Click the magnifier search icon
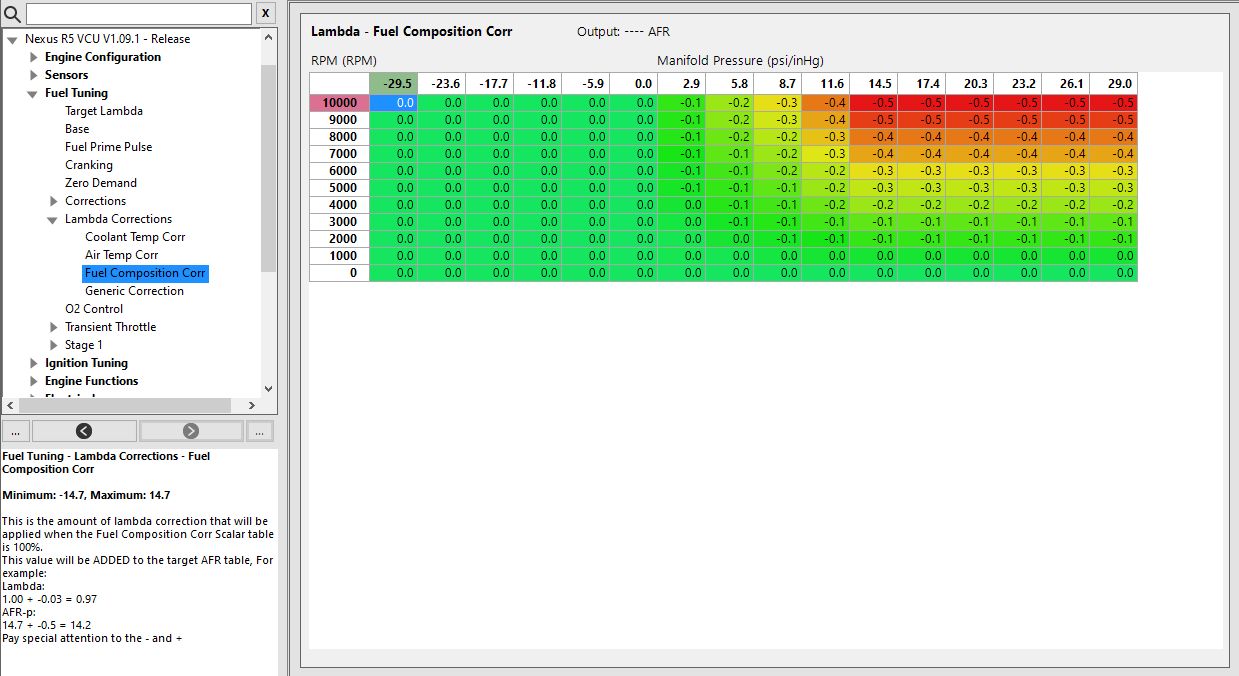This screenshot has width=1239, height=676. point(12,14)
